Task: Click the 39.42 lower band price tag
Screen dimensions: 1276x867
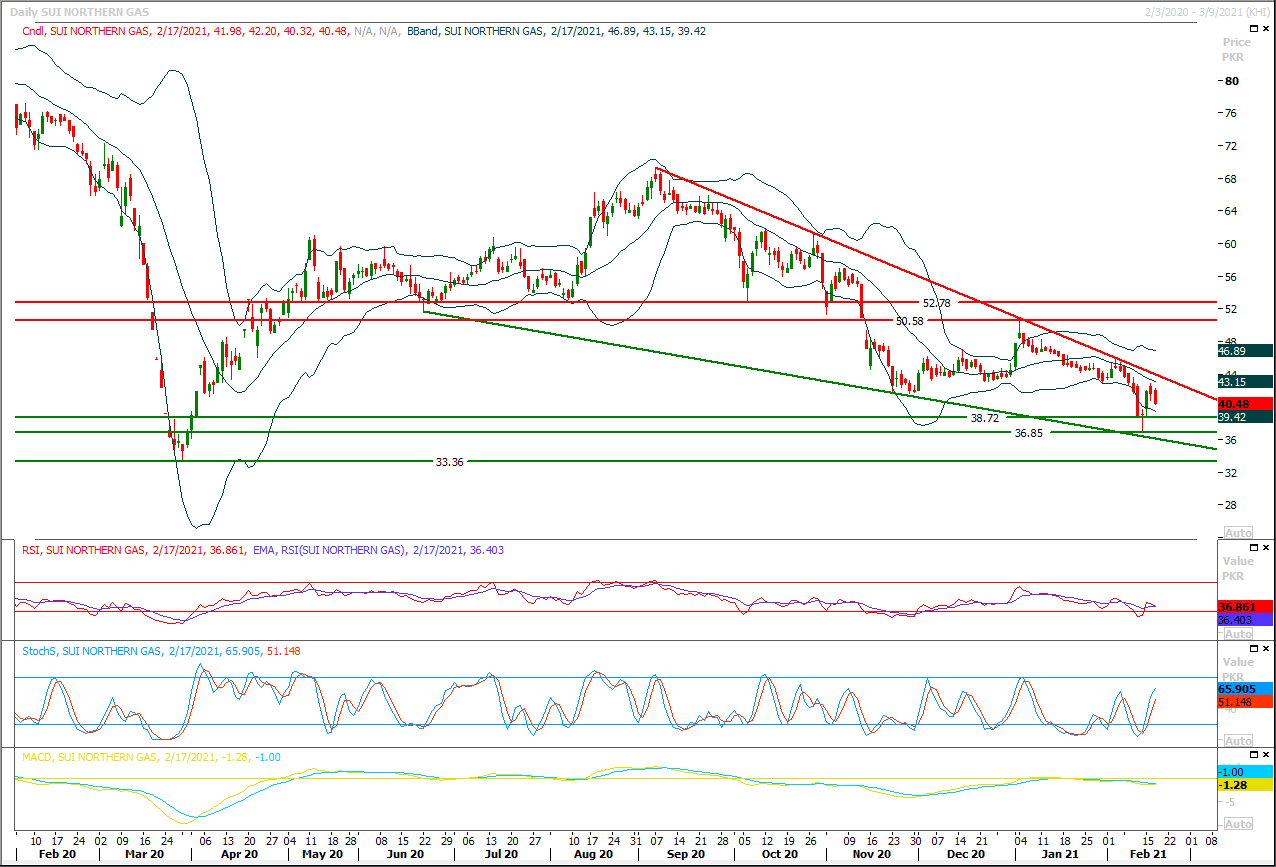Action: coord(1245,416)
